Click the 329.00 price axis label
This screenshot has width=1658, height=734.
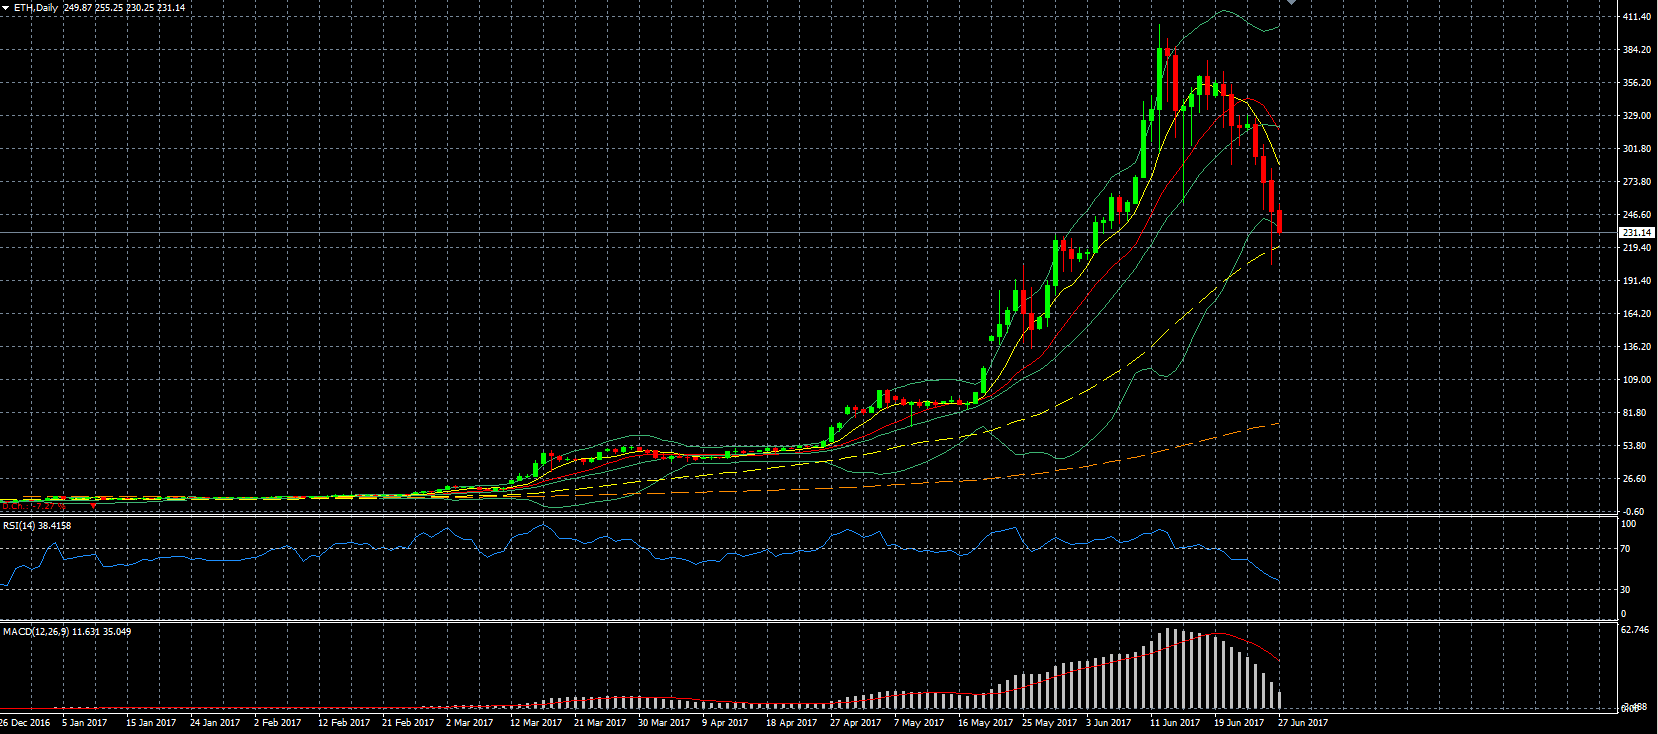click(1637, 116)
